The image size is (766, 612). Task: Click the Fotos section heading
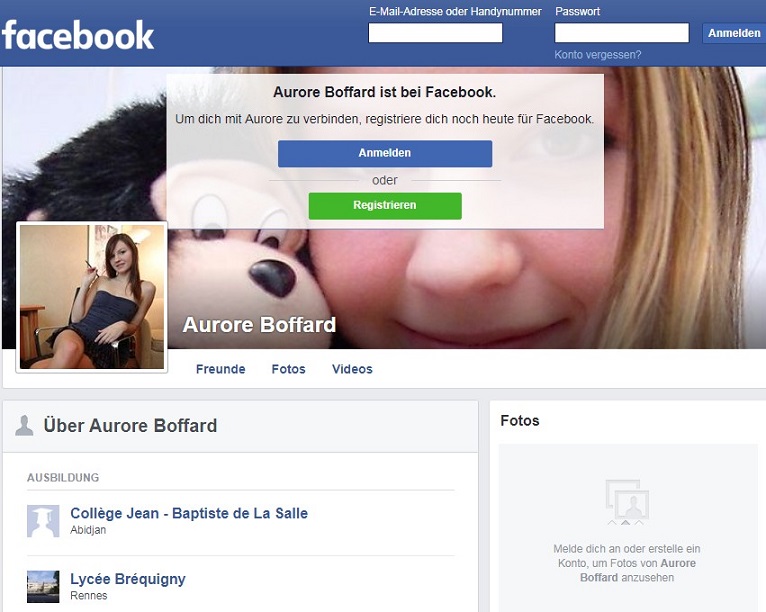(x=520, y=421)
